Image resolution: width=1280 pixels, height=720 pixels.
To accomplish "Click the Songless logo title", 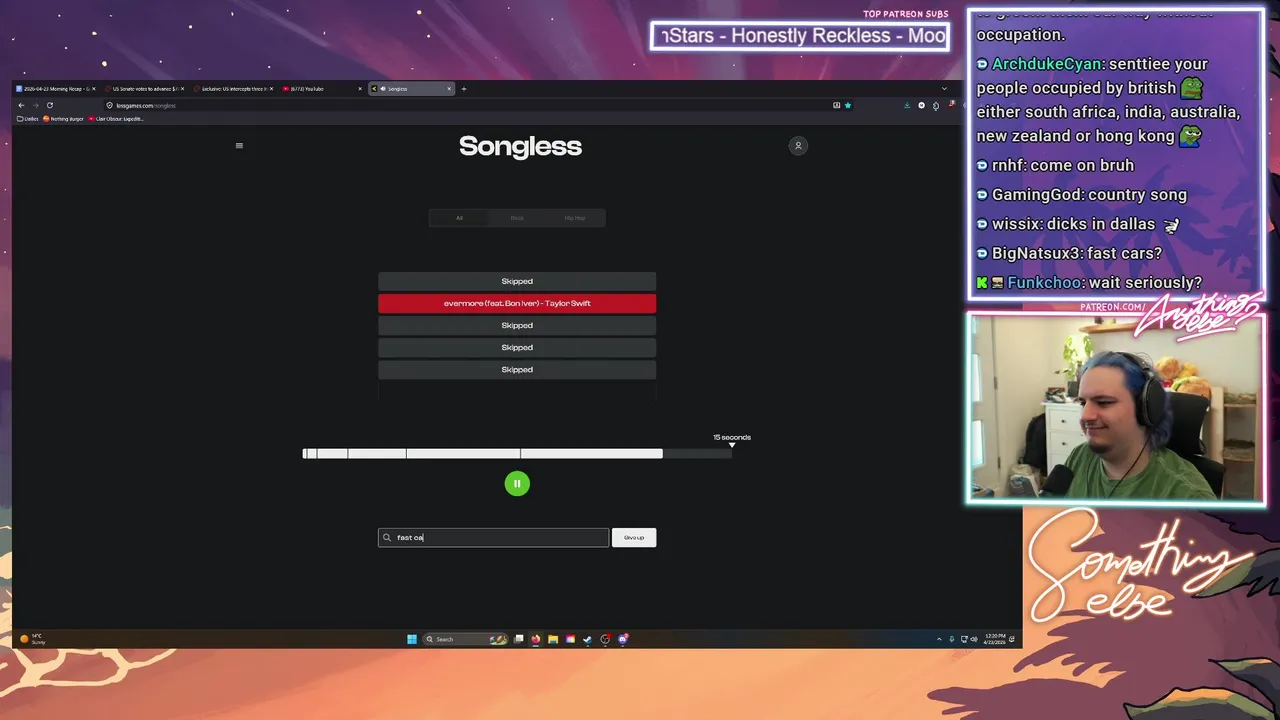I will click(520, 146).
